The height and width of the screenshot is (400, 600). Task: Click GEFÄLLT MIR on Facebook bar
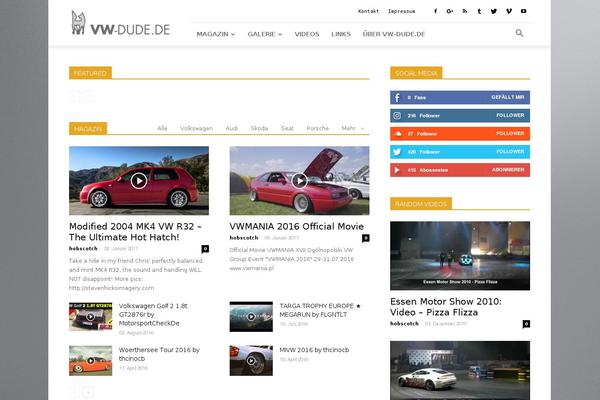click(508, 97)
